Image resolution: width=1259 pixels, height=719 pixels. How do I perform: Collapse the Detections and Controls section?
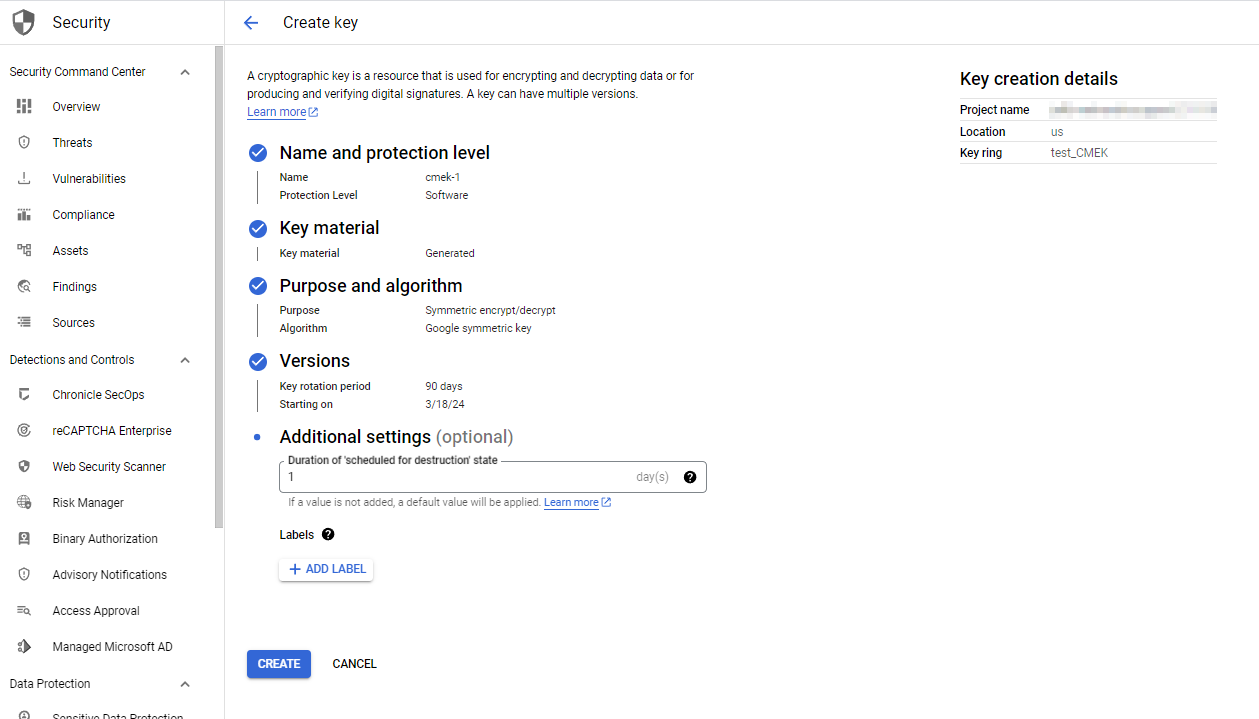(x=185, y=360)
